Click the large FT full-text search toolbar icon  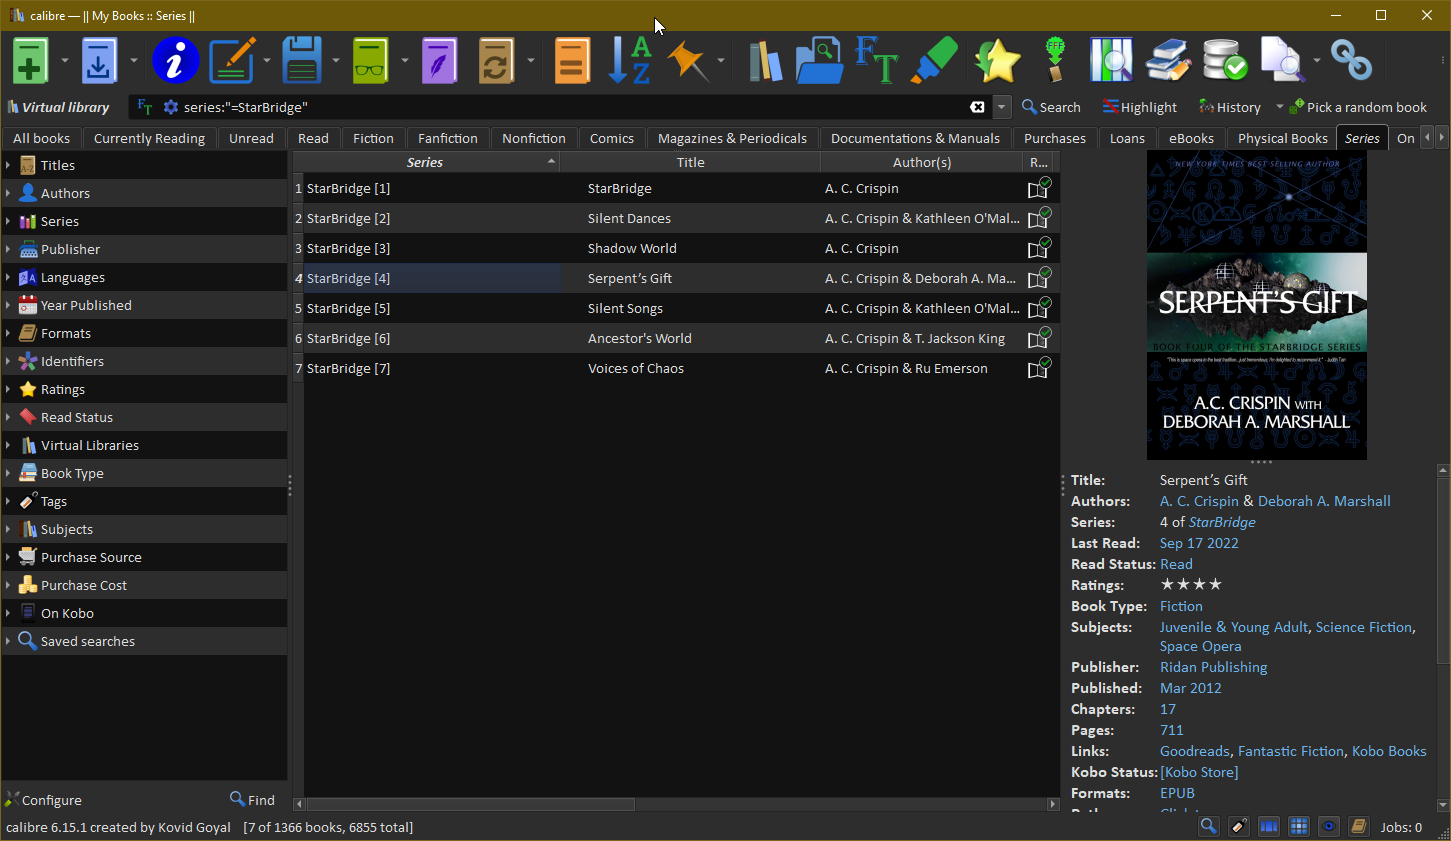[877, 61]
